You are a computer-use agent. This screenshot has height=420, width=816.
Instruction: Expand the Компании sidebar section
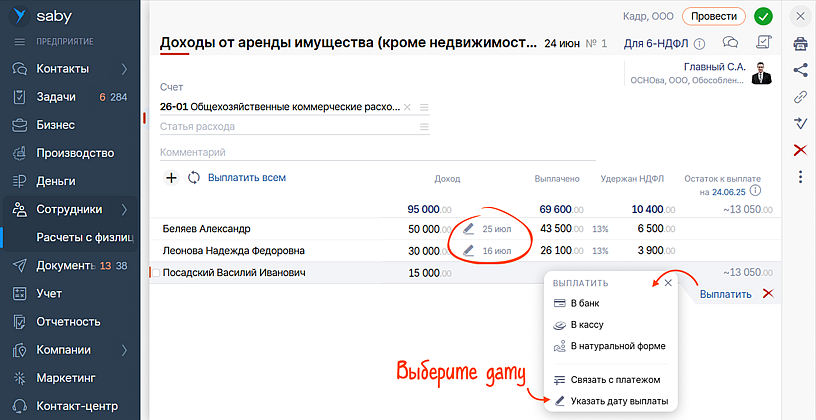tap(124, 350)
